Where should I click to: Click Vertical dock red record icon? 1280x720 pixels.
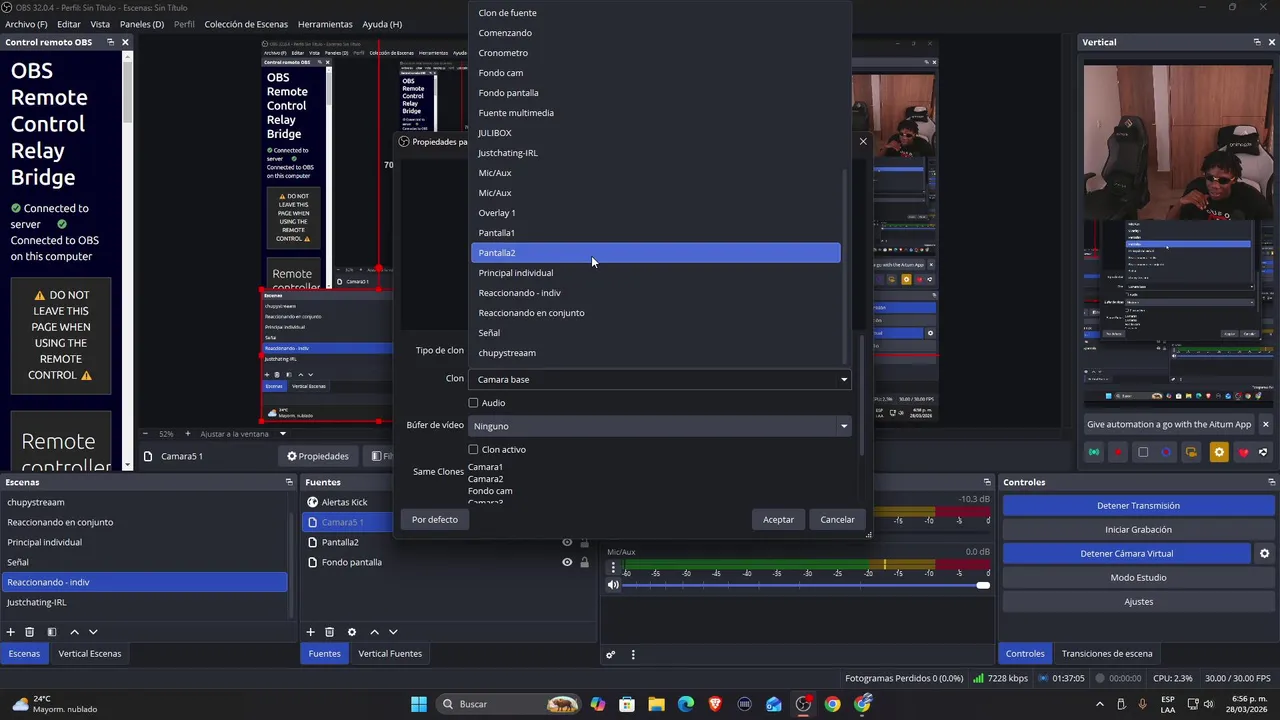(x=1118, y=452)
